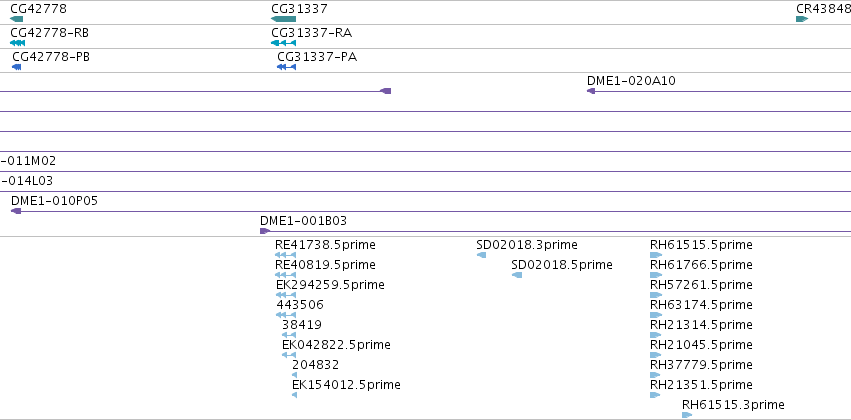The image size is (851, 420).
Task: Click the RH61515.5prime EST glyph
Action: tap(656, 255)
